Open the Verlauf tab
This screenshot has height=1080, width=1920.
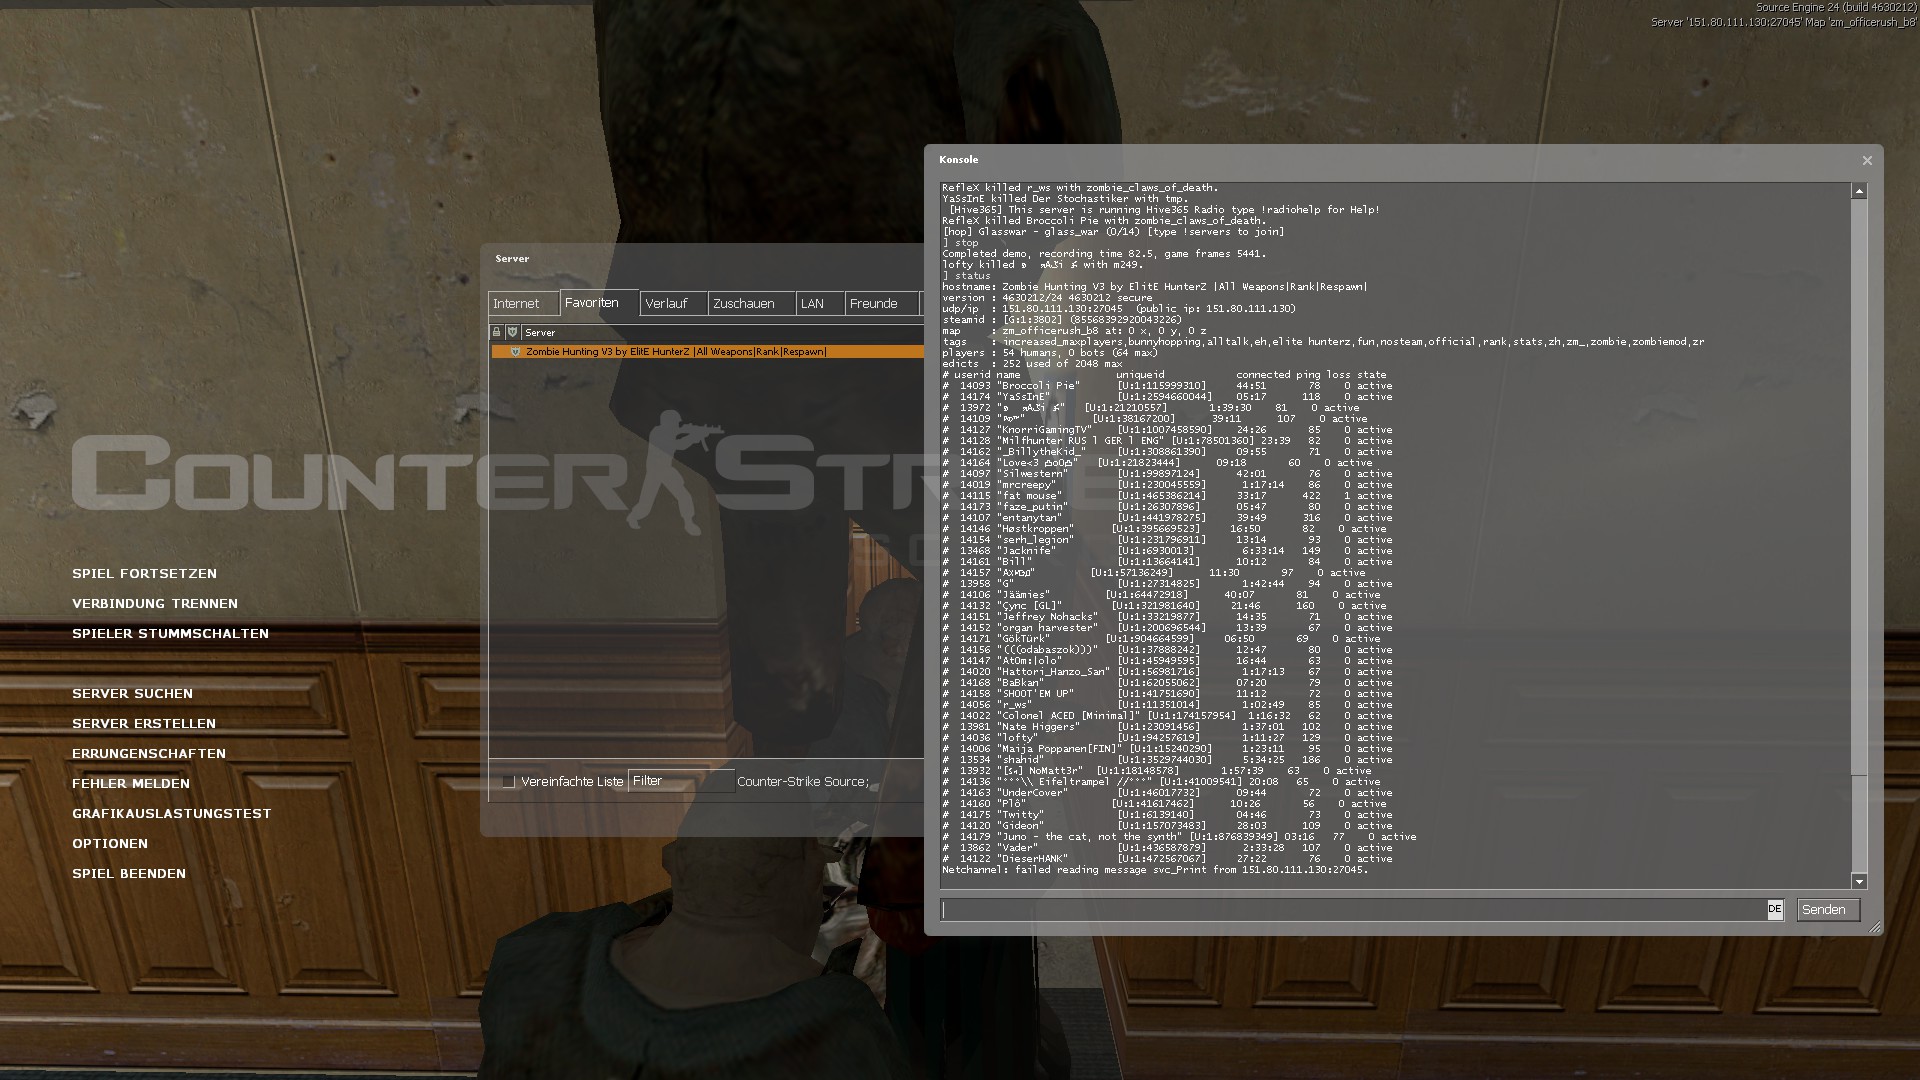pyautogui.click(x=673, y=304)
